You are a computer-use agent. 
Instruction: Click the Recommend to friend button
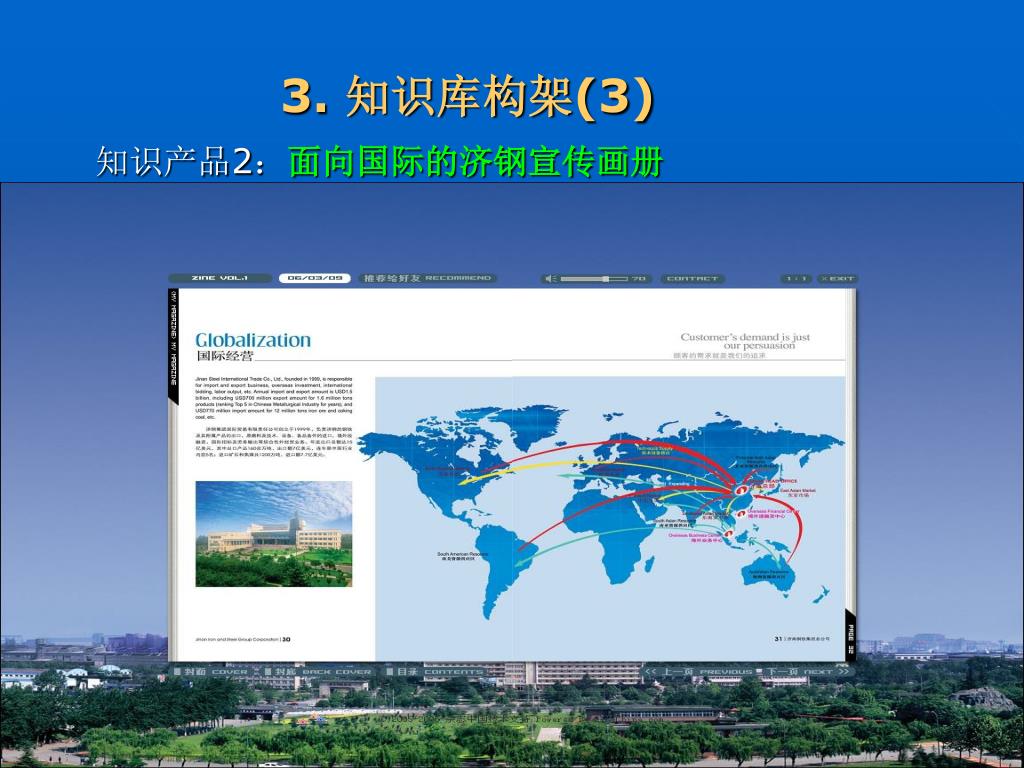(x=427, y=278)
